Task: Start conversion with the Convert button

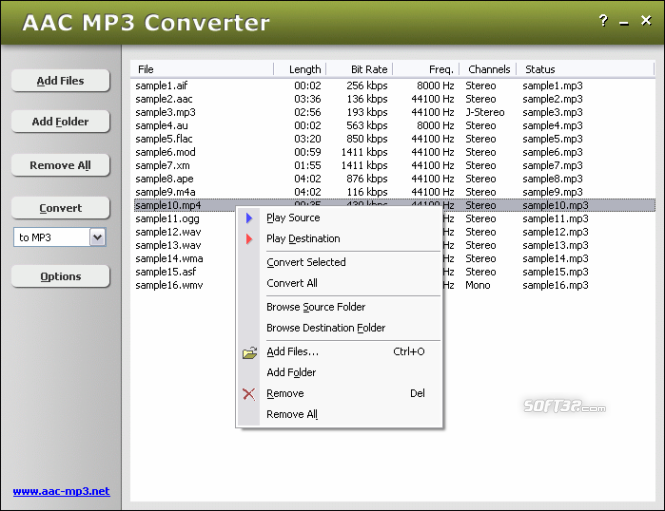Action: click(x=60, y=208)
